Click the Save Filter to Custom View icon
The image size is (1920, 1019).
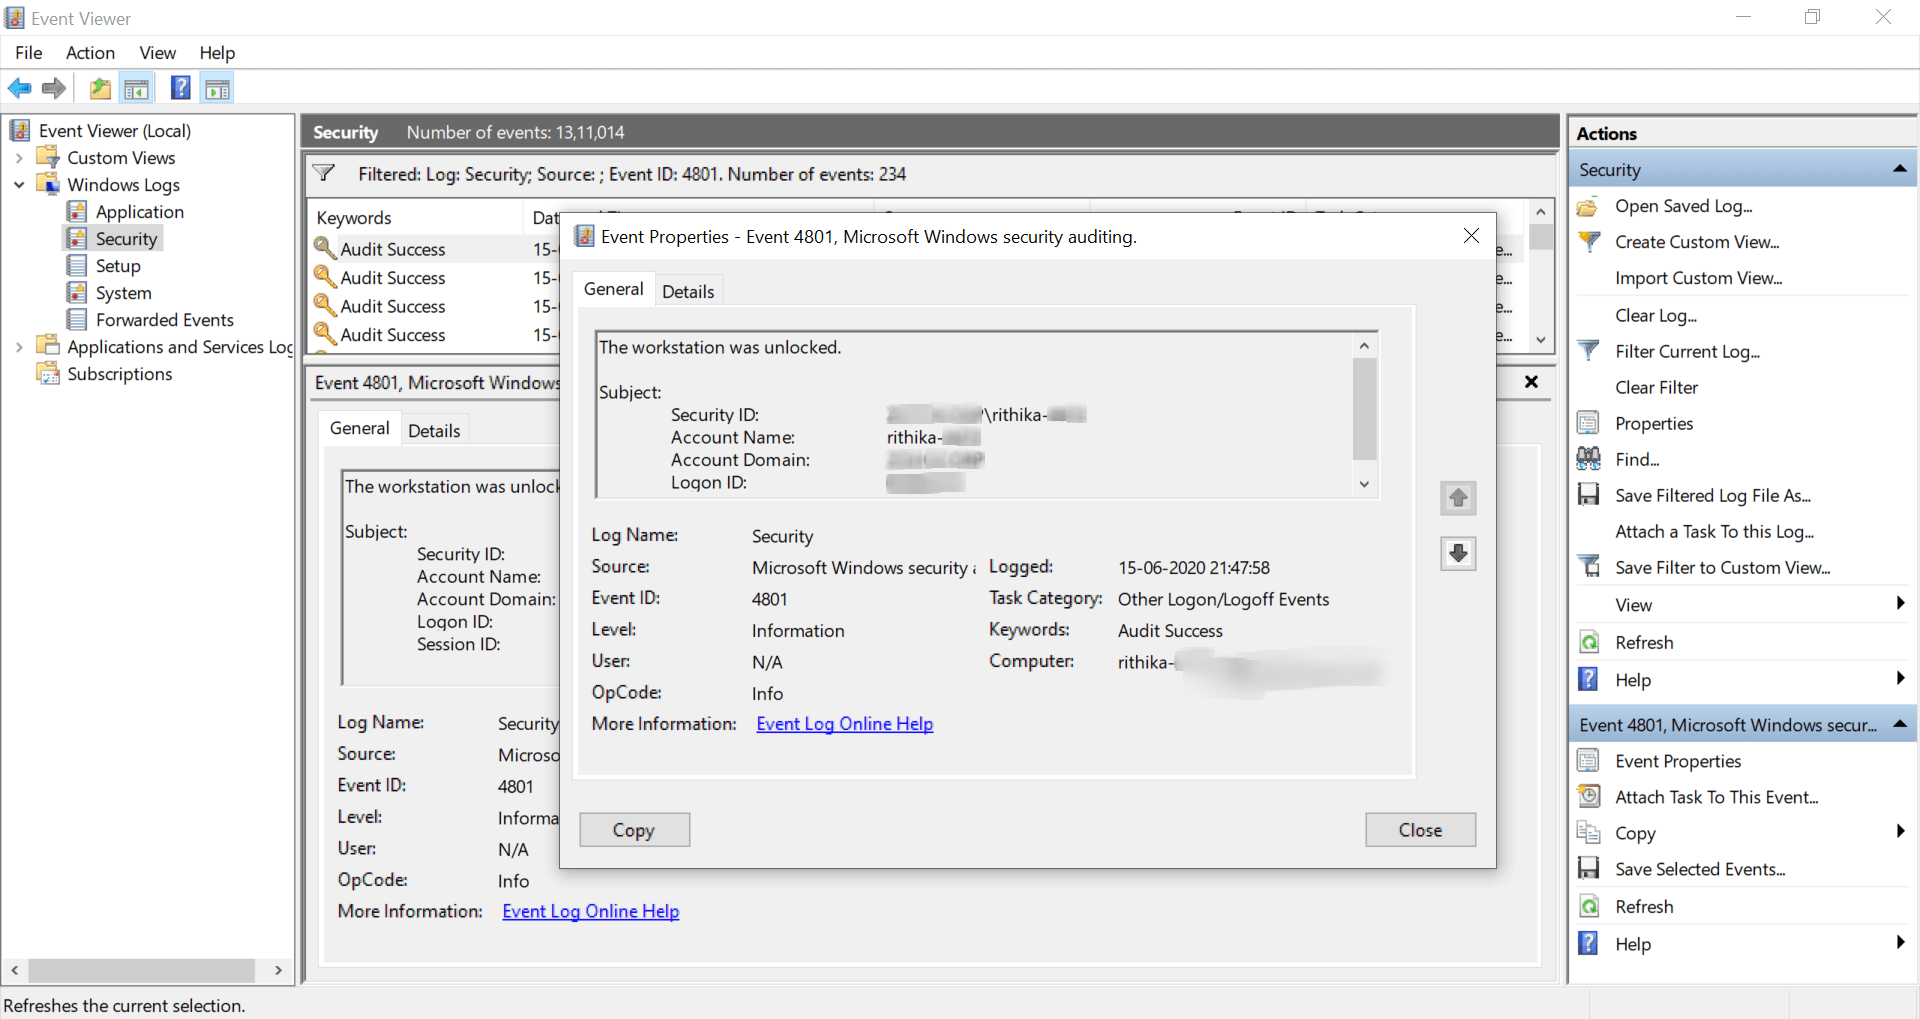[1588, 567]
